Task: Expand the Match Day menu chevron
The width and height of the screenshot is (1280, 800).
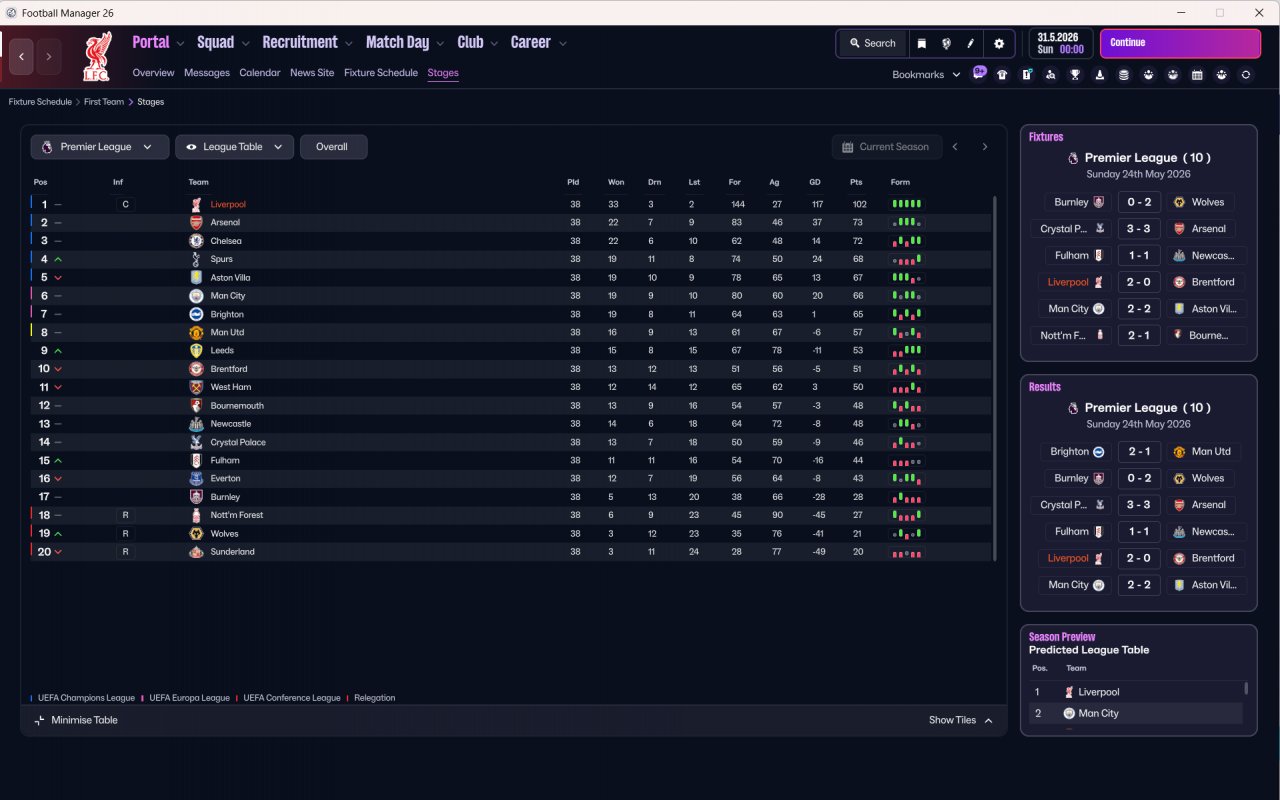Action: click(x=440, y=44)
